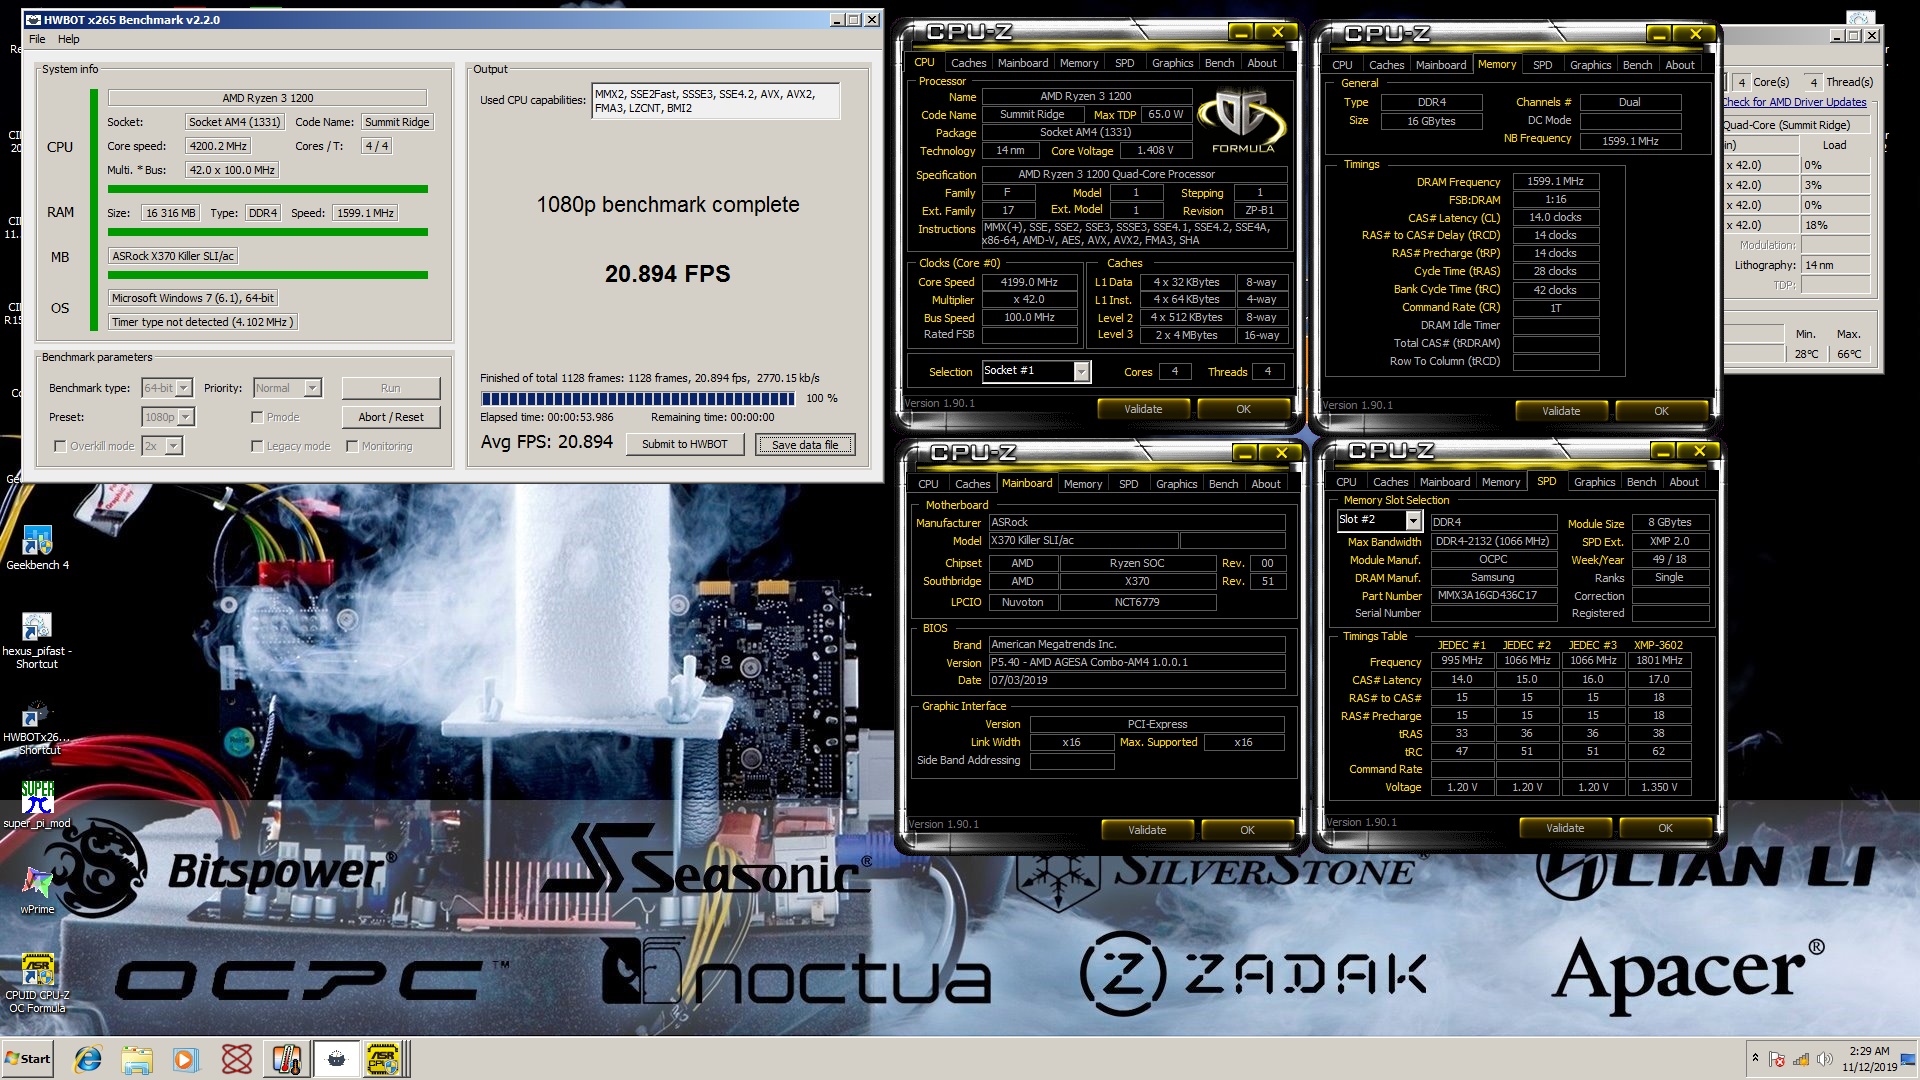The height and width of the screenshot is (1080, 1920).
Task: Click the Max temperature 66°C value
Action: (x=1848, y=354)
